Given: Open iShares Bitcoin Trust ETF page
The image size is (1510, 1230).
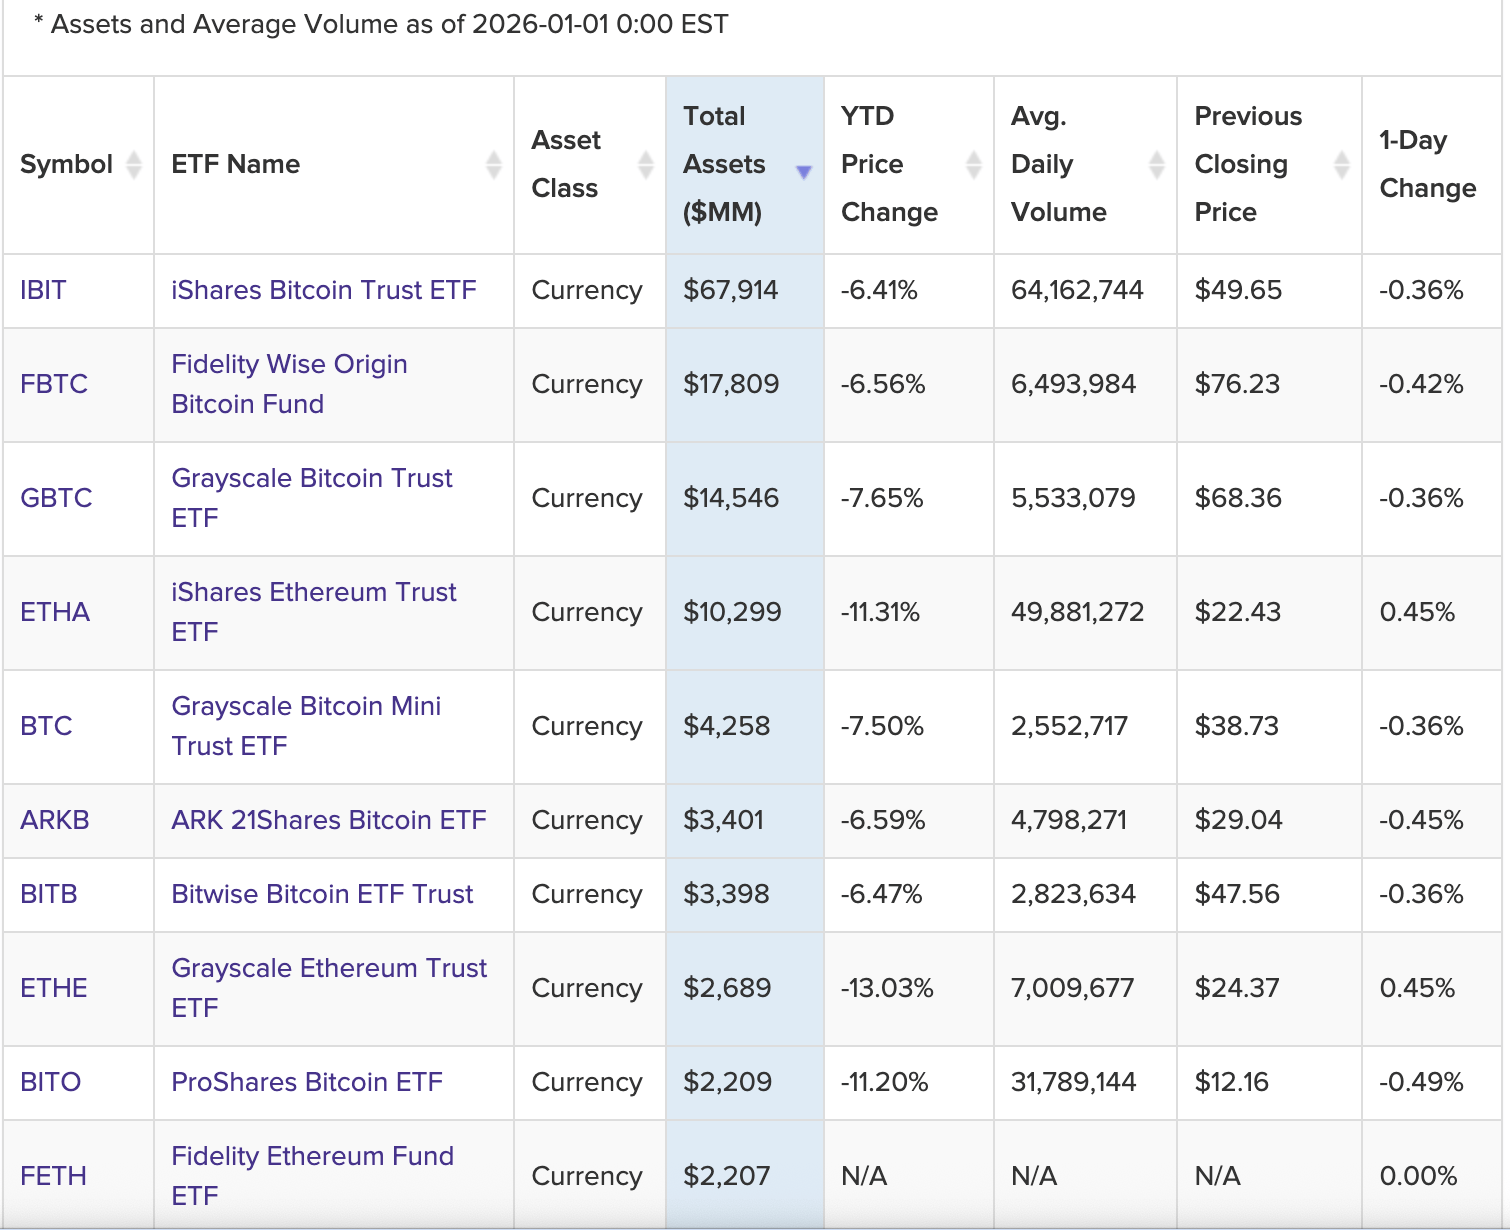Looking at the screenshot, I should tap(323, 290).
